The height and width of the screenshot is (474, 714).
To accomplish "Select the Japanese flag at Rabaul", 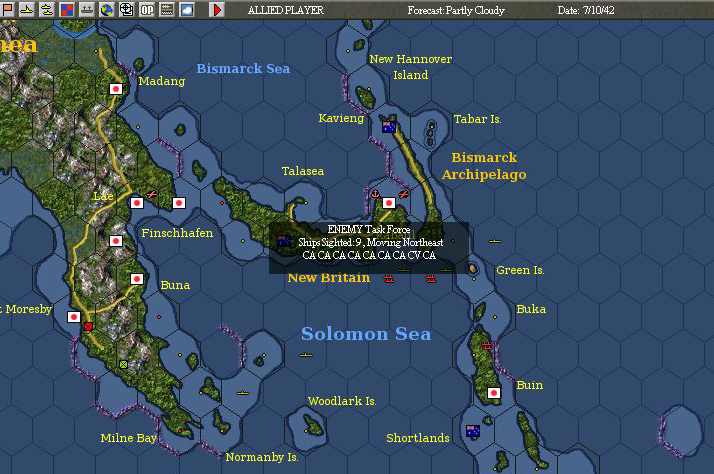I will (389, 203).
